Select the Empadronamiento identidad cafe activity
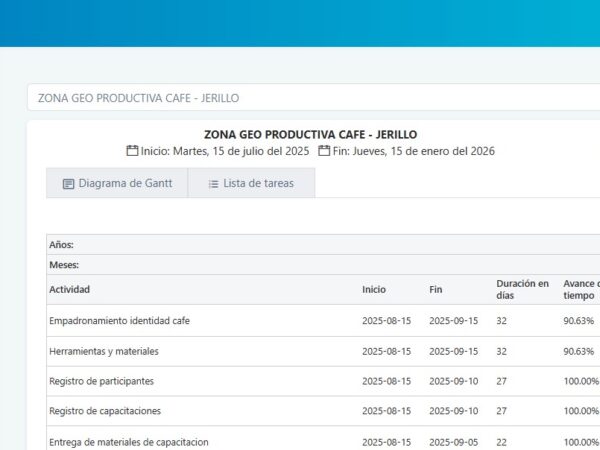Screen dimensions: 600x450 (119, 321)
